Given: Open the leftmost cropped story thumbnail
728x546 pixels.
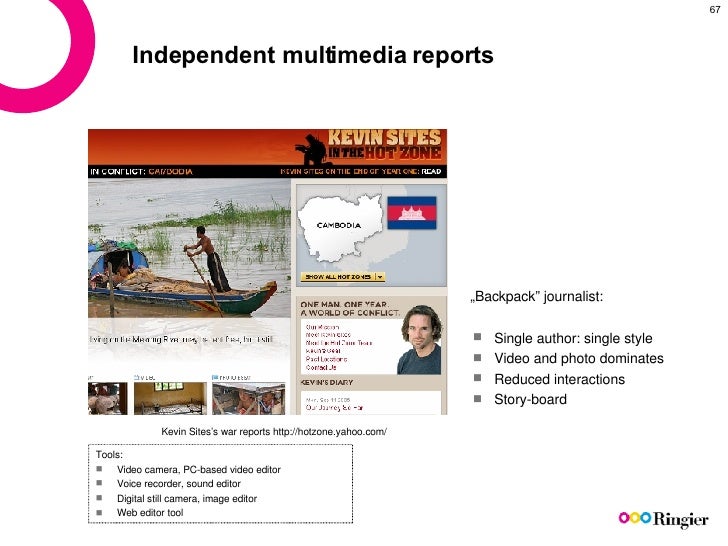Looking at the screenshot, I should point(108,398).
